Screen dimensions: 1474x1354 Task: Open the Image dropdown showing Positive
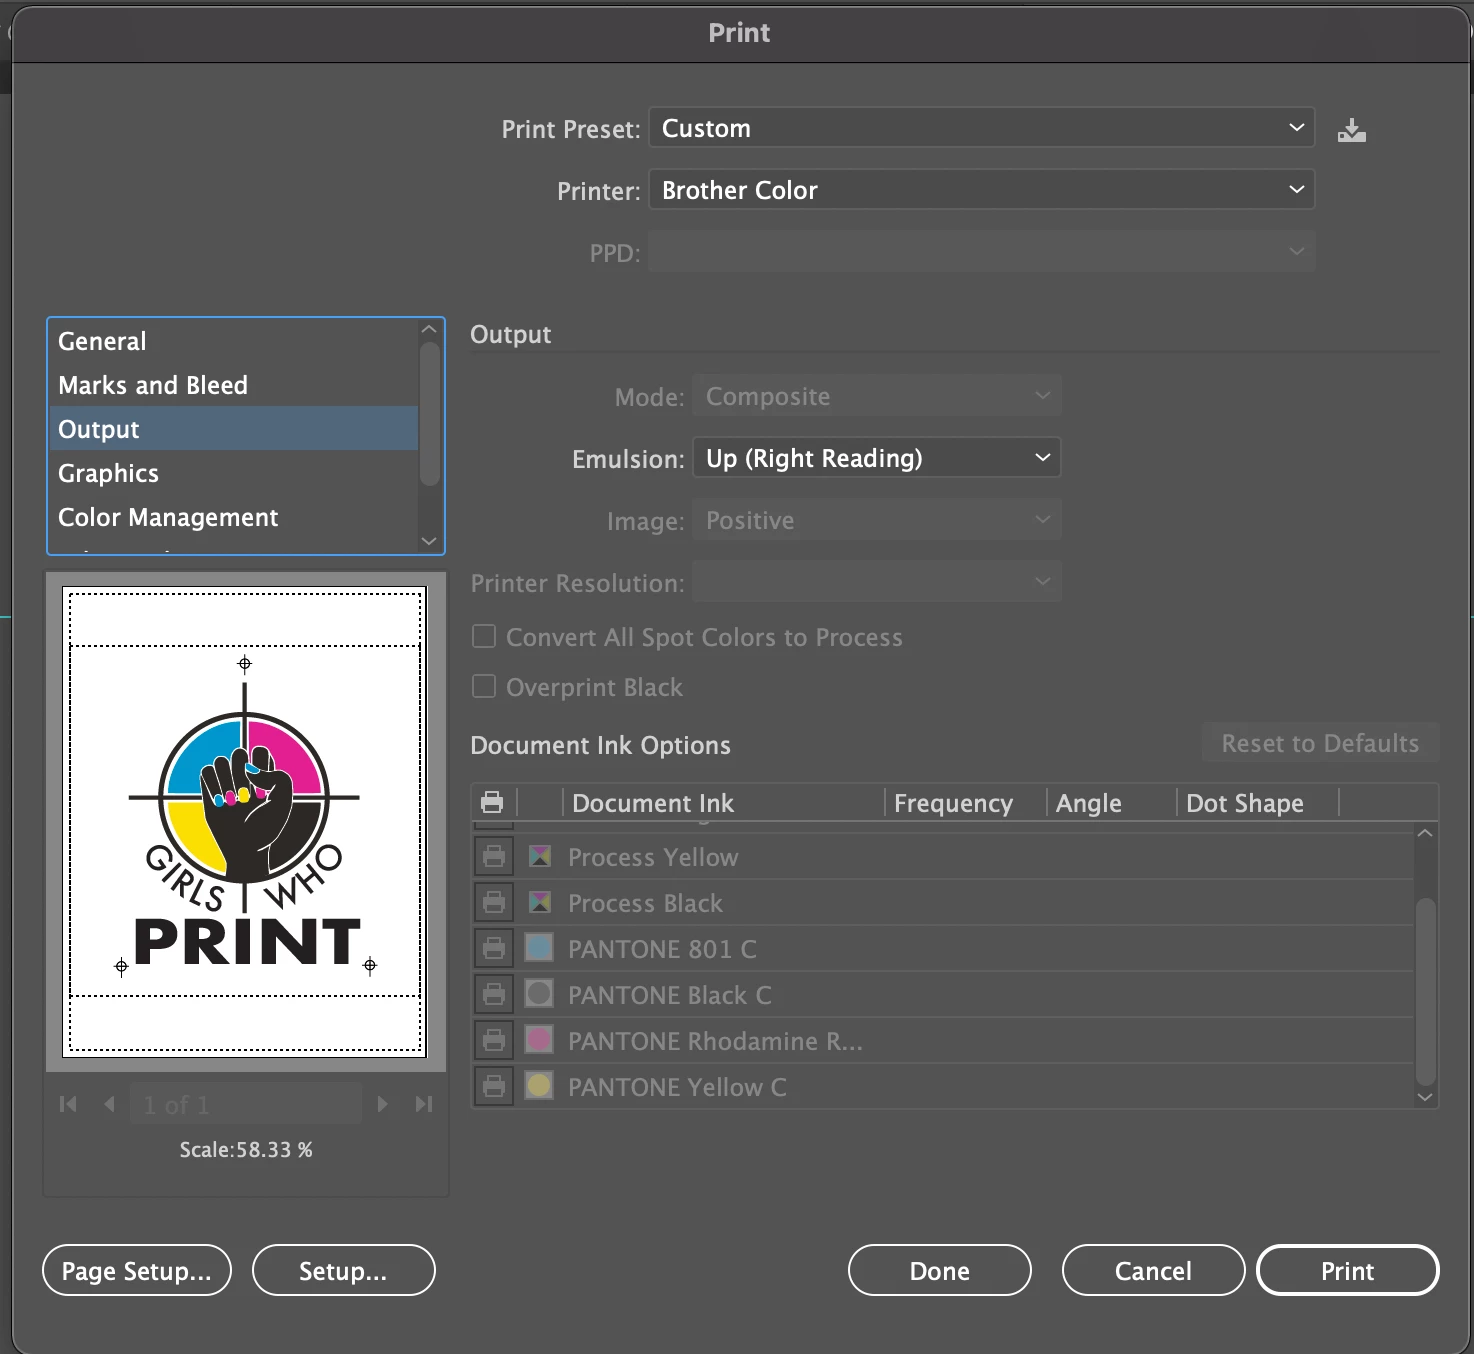click(x=877, y=520)
